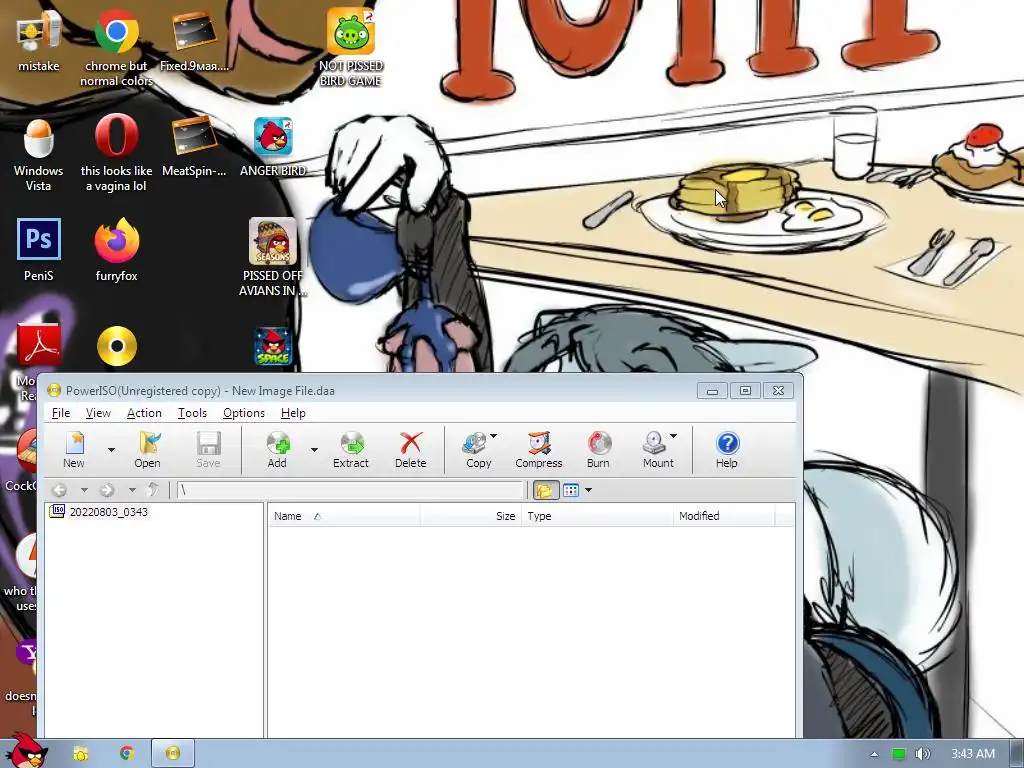Select the 'furryfox' Firefox desktop icon

coord(116,249)
